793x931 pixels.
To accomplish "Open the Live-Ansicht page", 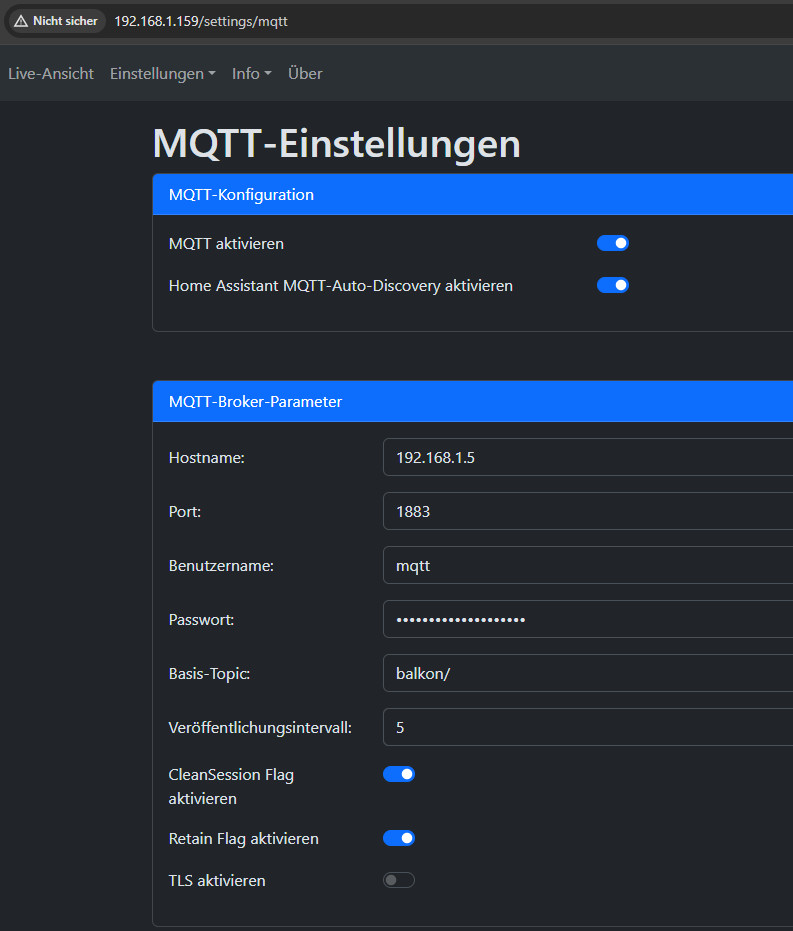I will click(x=51, y=74).
